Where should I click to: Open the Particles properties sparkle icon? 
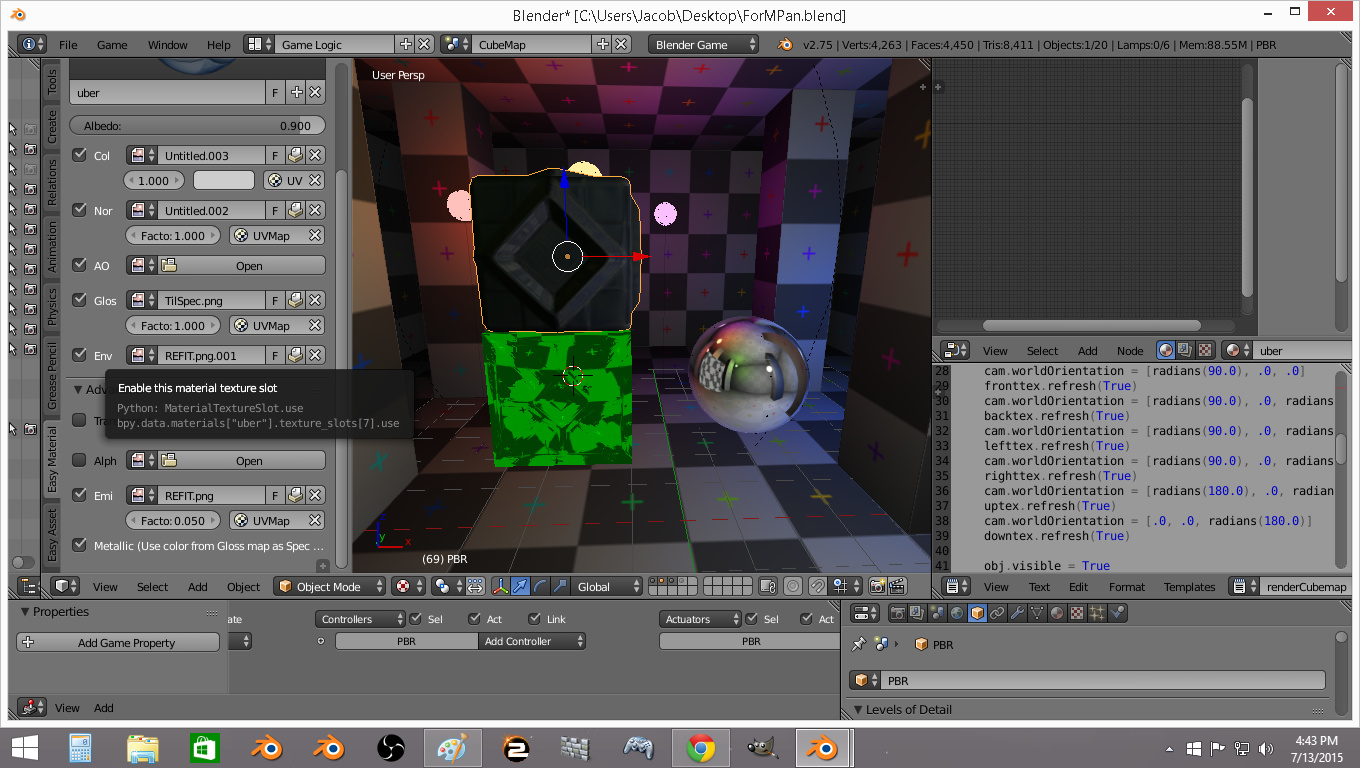click(1097, 613)
